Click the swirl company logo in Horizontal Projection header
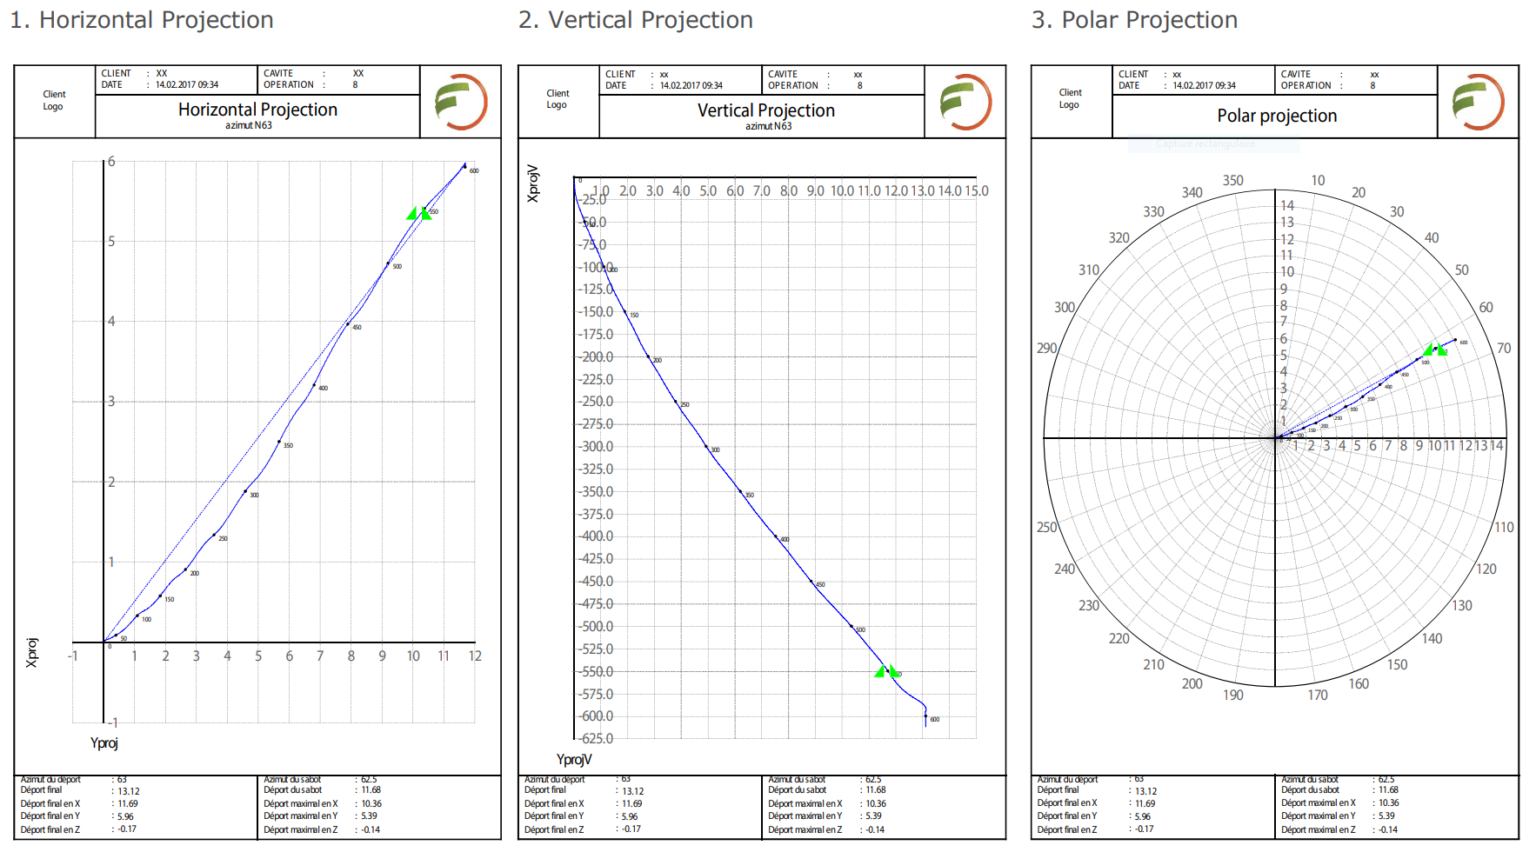 pyautogui.click(x=461, y=102)
